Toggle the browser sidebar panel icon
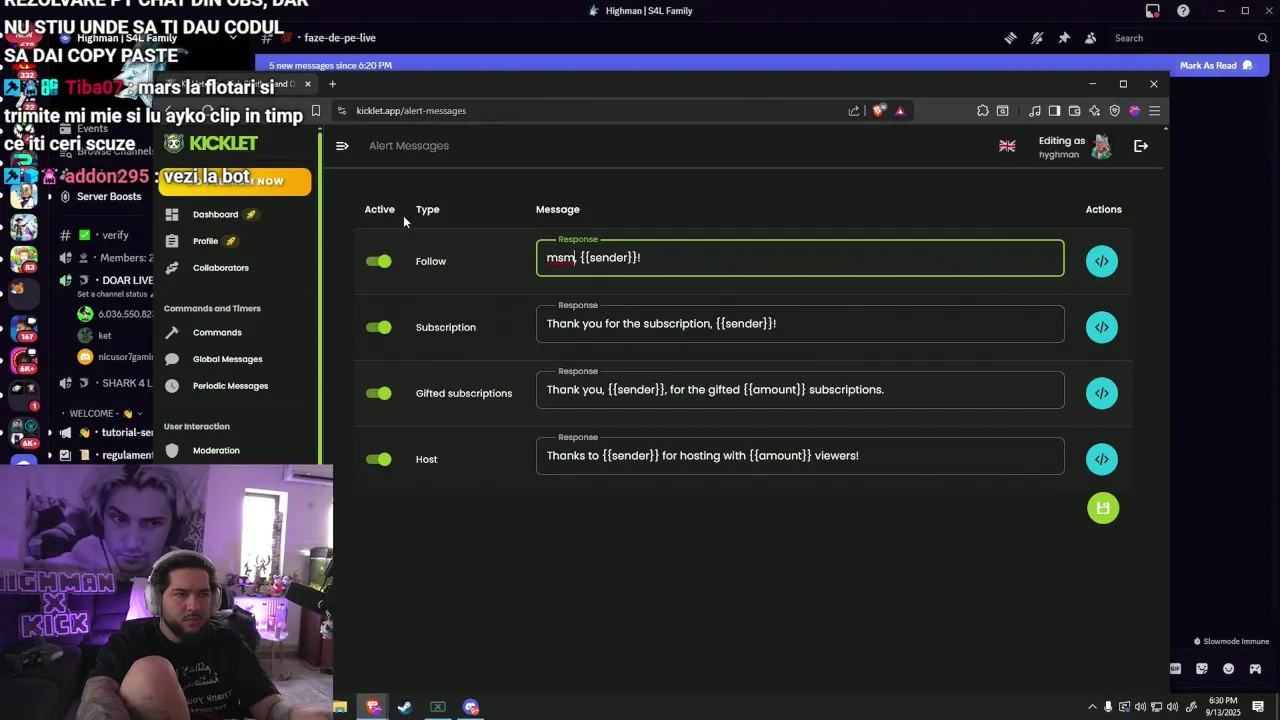Screen dimensions: 1280x720 pos(1054,111)
